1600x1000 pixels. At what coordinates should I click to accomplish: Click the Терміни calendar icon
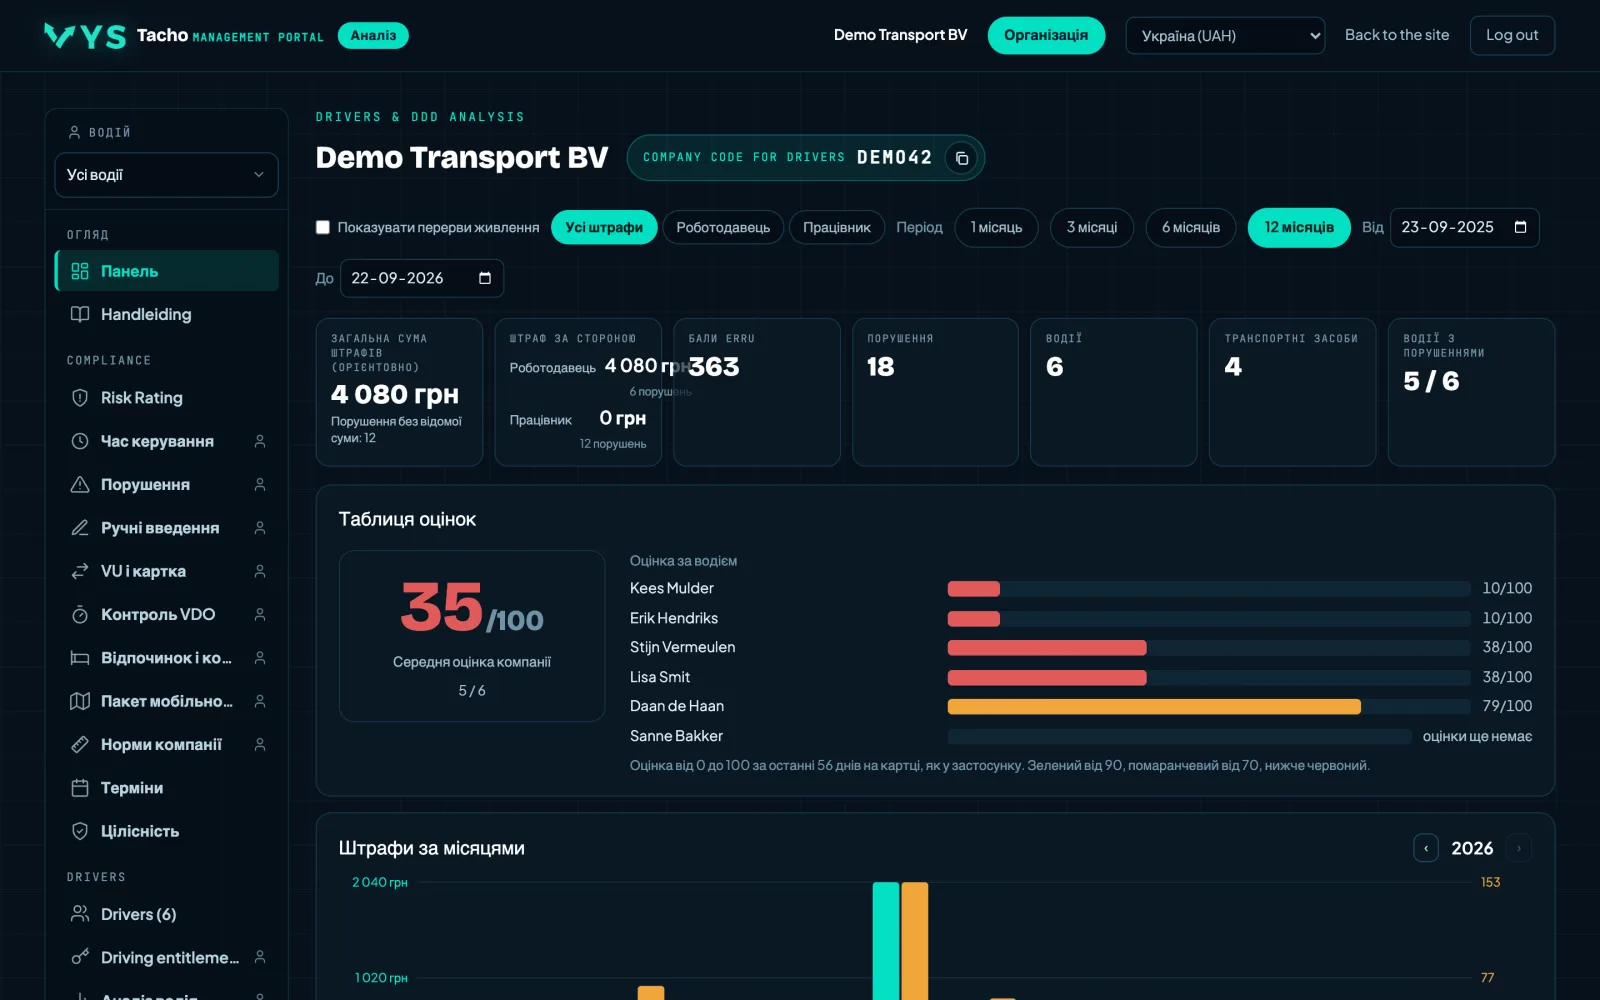80,788
